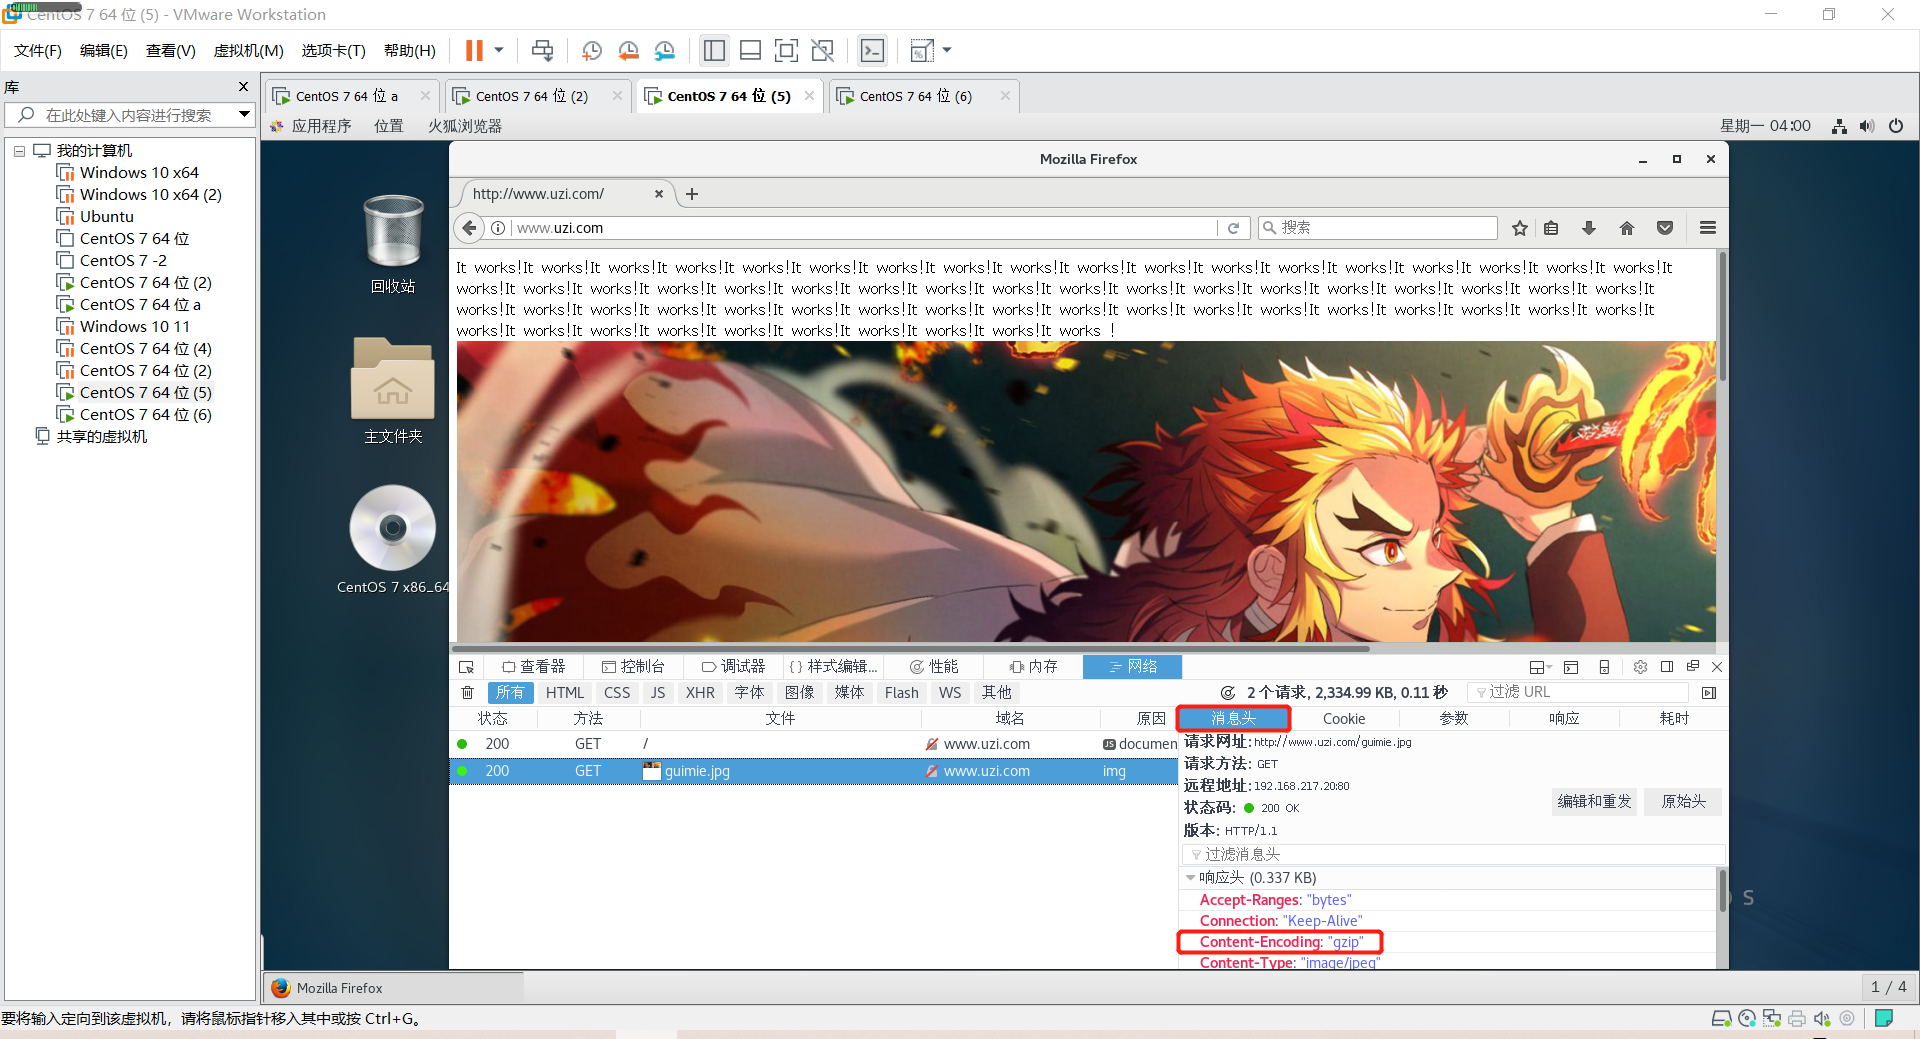1920x1039 pixels.
Task: Click the Firefox address bar showing www.uzi.com
Action: 864,228
